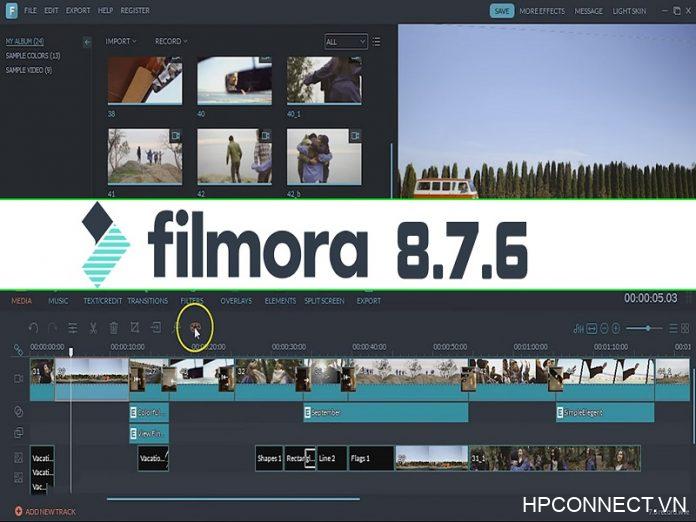The image size is (696, 522).
Task: Click the timeline zoom out minus icon
Action: 604,328
